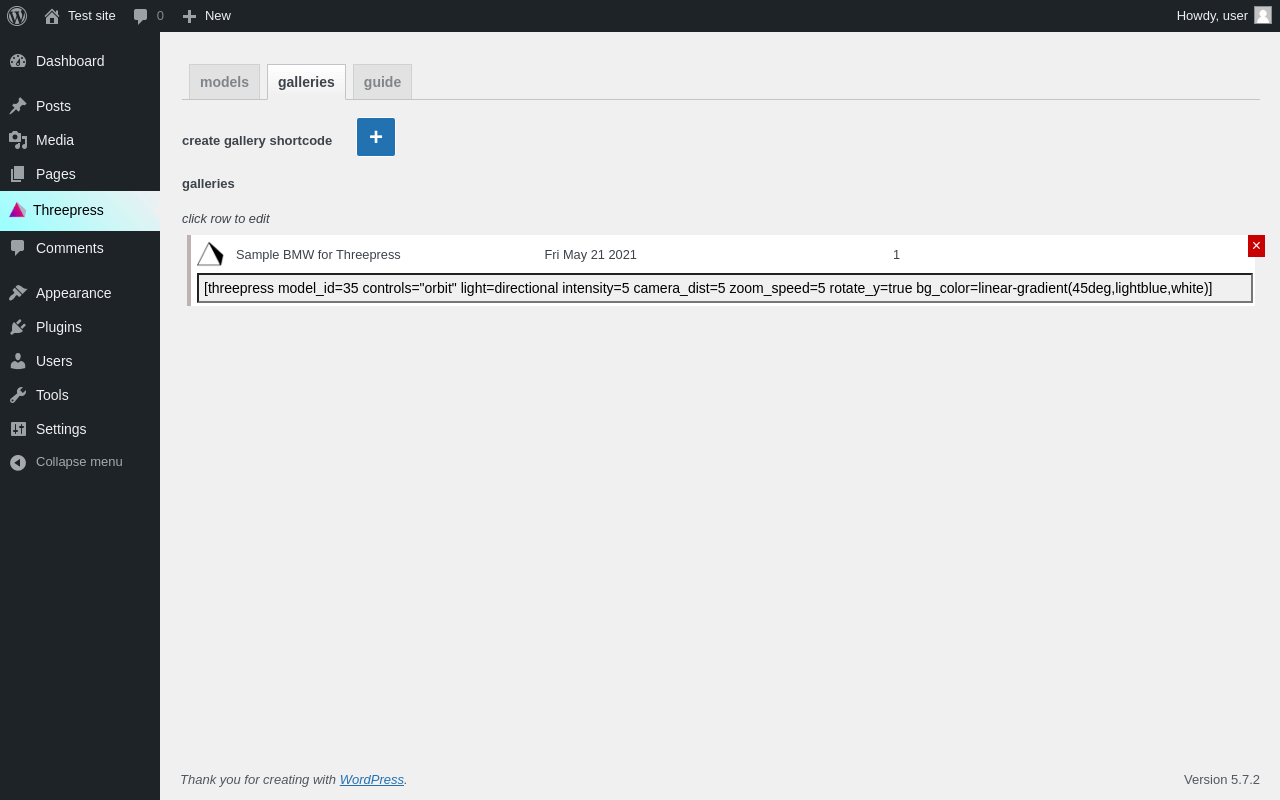Open the Settings label
Screen dimensions: 1280x800
(61, 429)
